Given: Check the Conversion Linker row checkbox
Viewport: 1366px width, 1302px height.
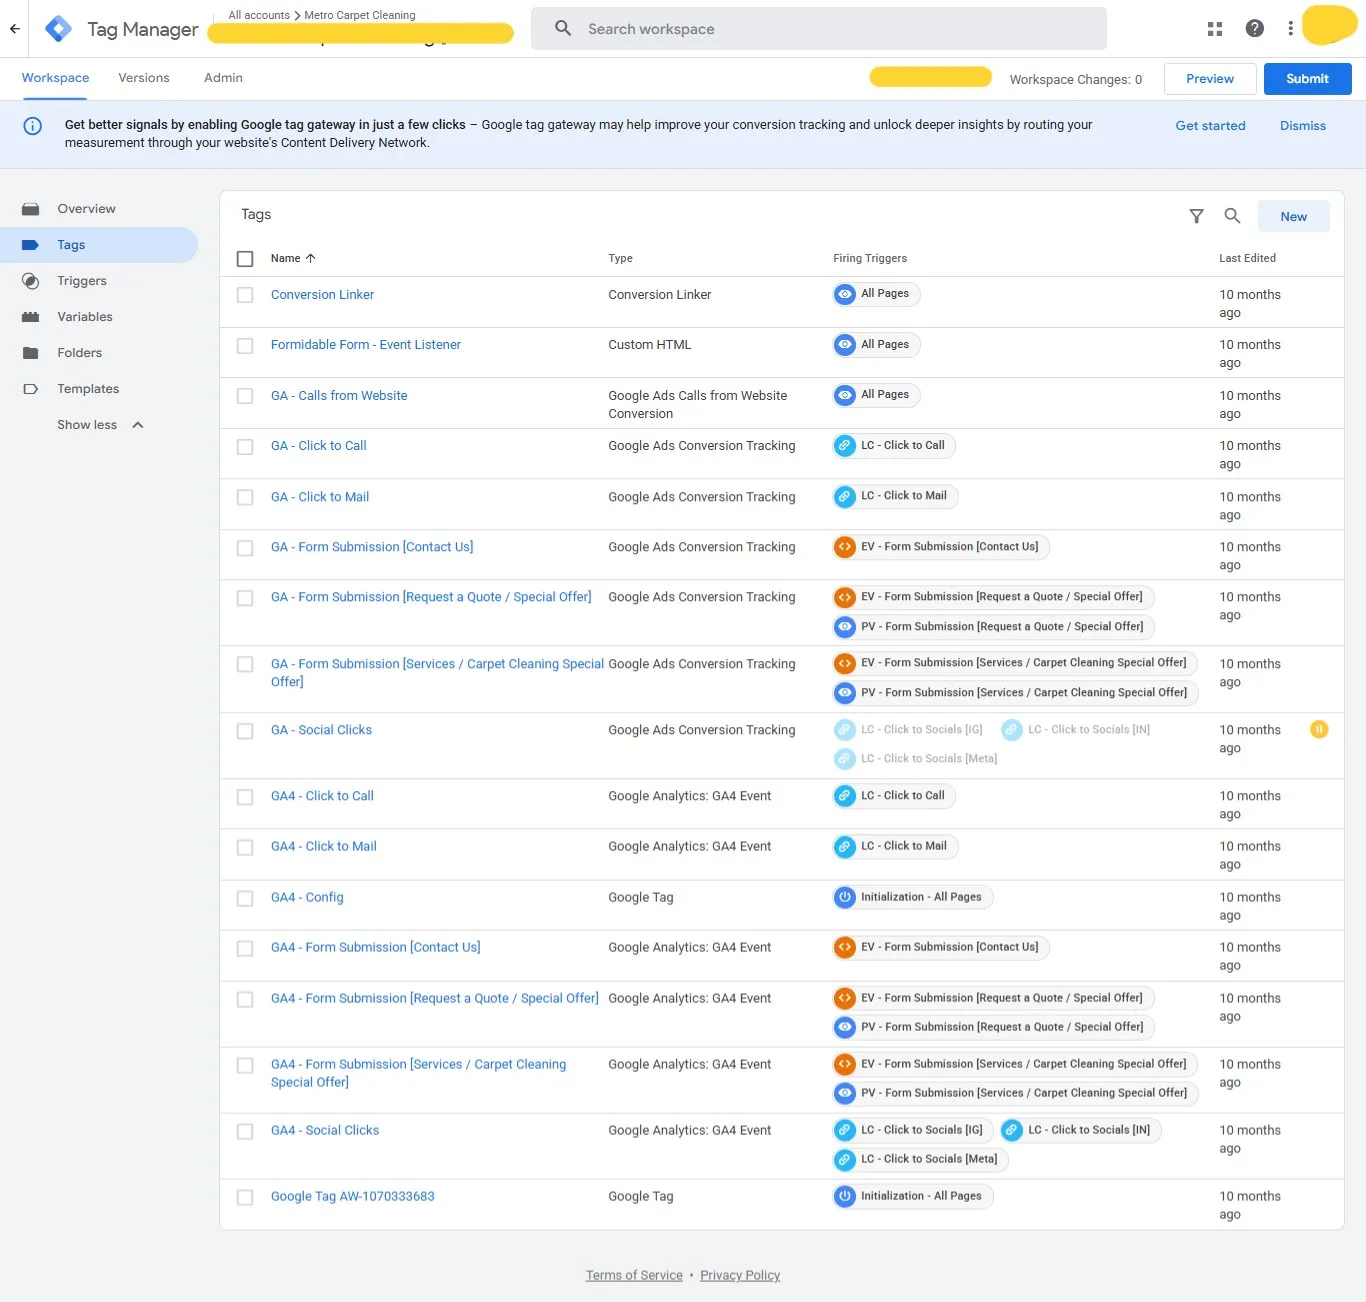Looking at the screenshot, I should tap(245, 295).
